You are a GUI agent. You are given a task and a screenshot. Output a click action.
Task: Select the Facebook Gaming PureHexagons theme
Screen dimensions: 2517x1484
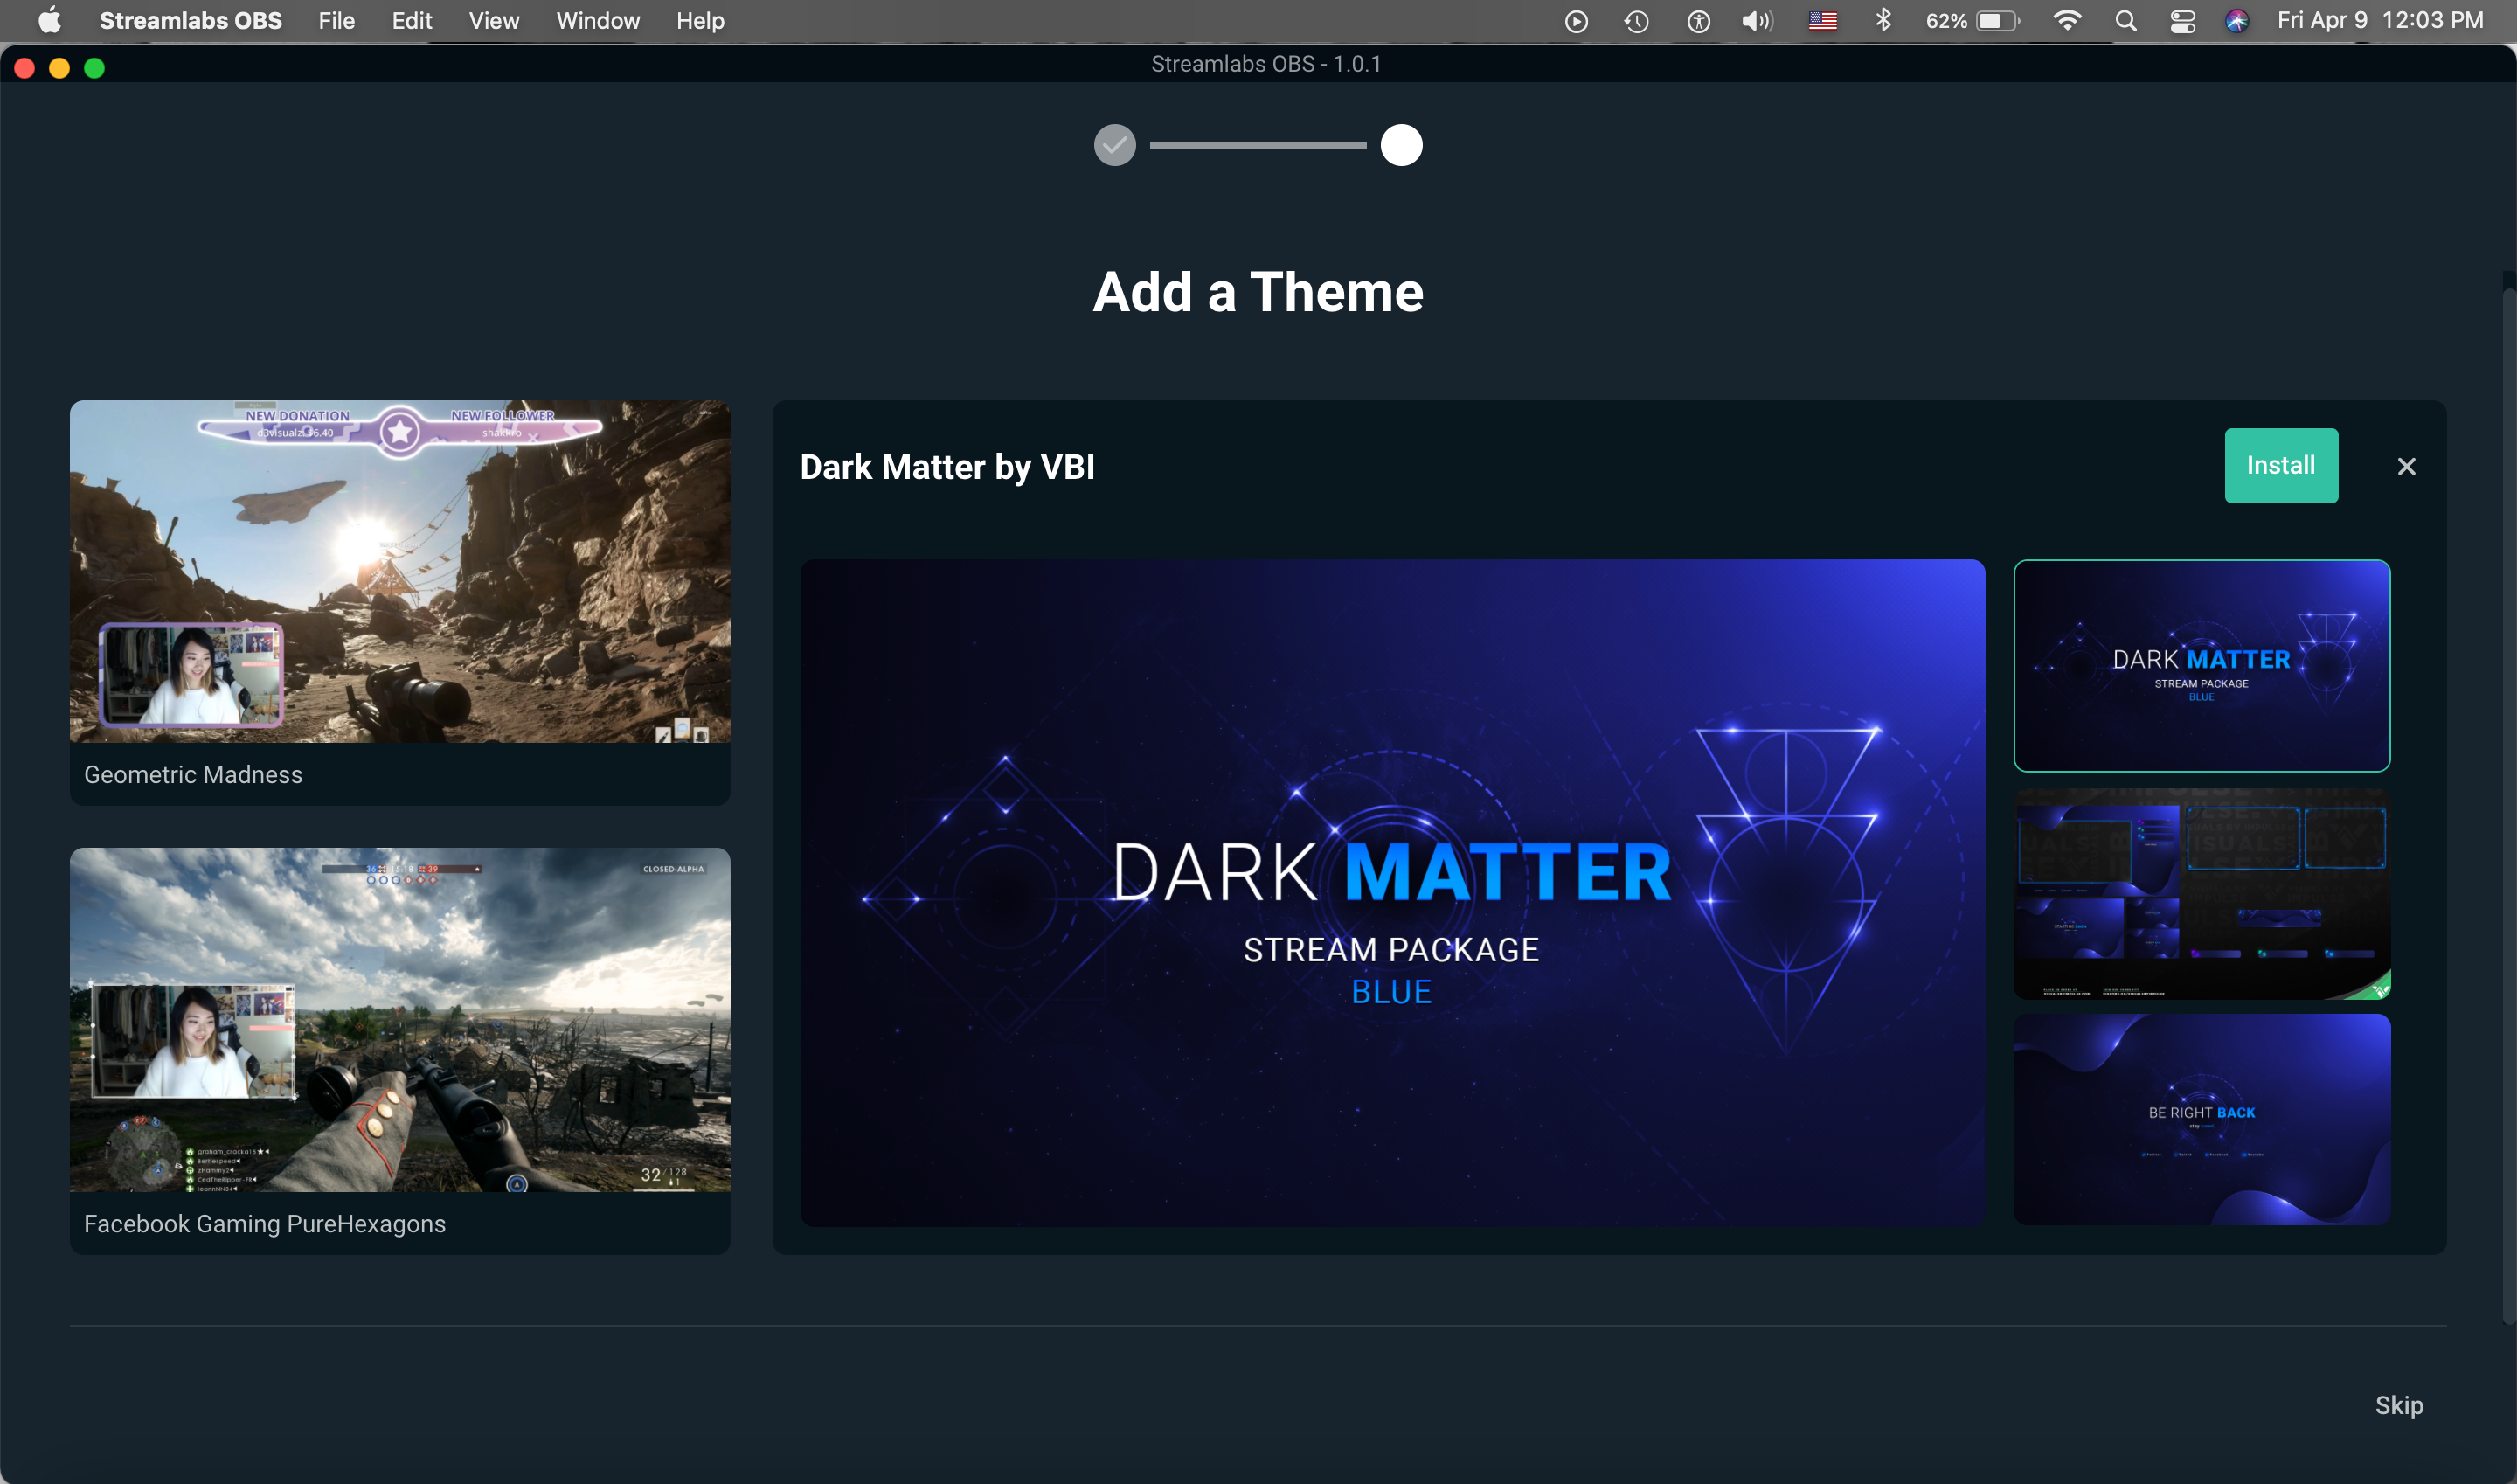coord(400,1020)
